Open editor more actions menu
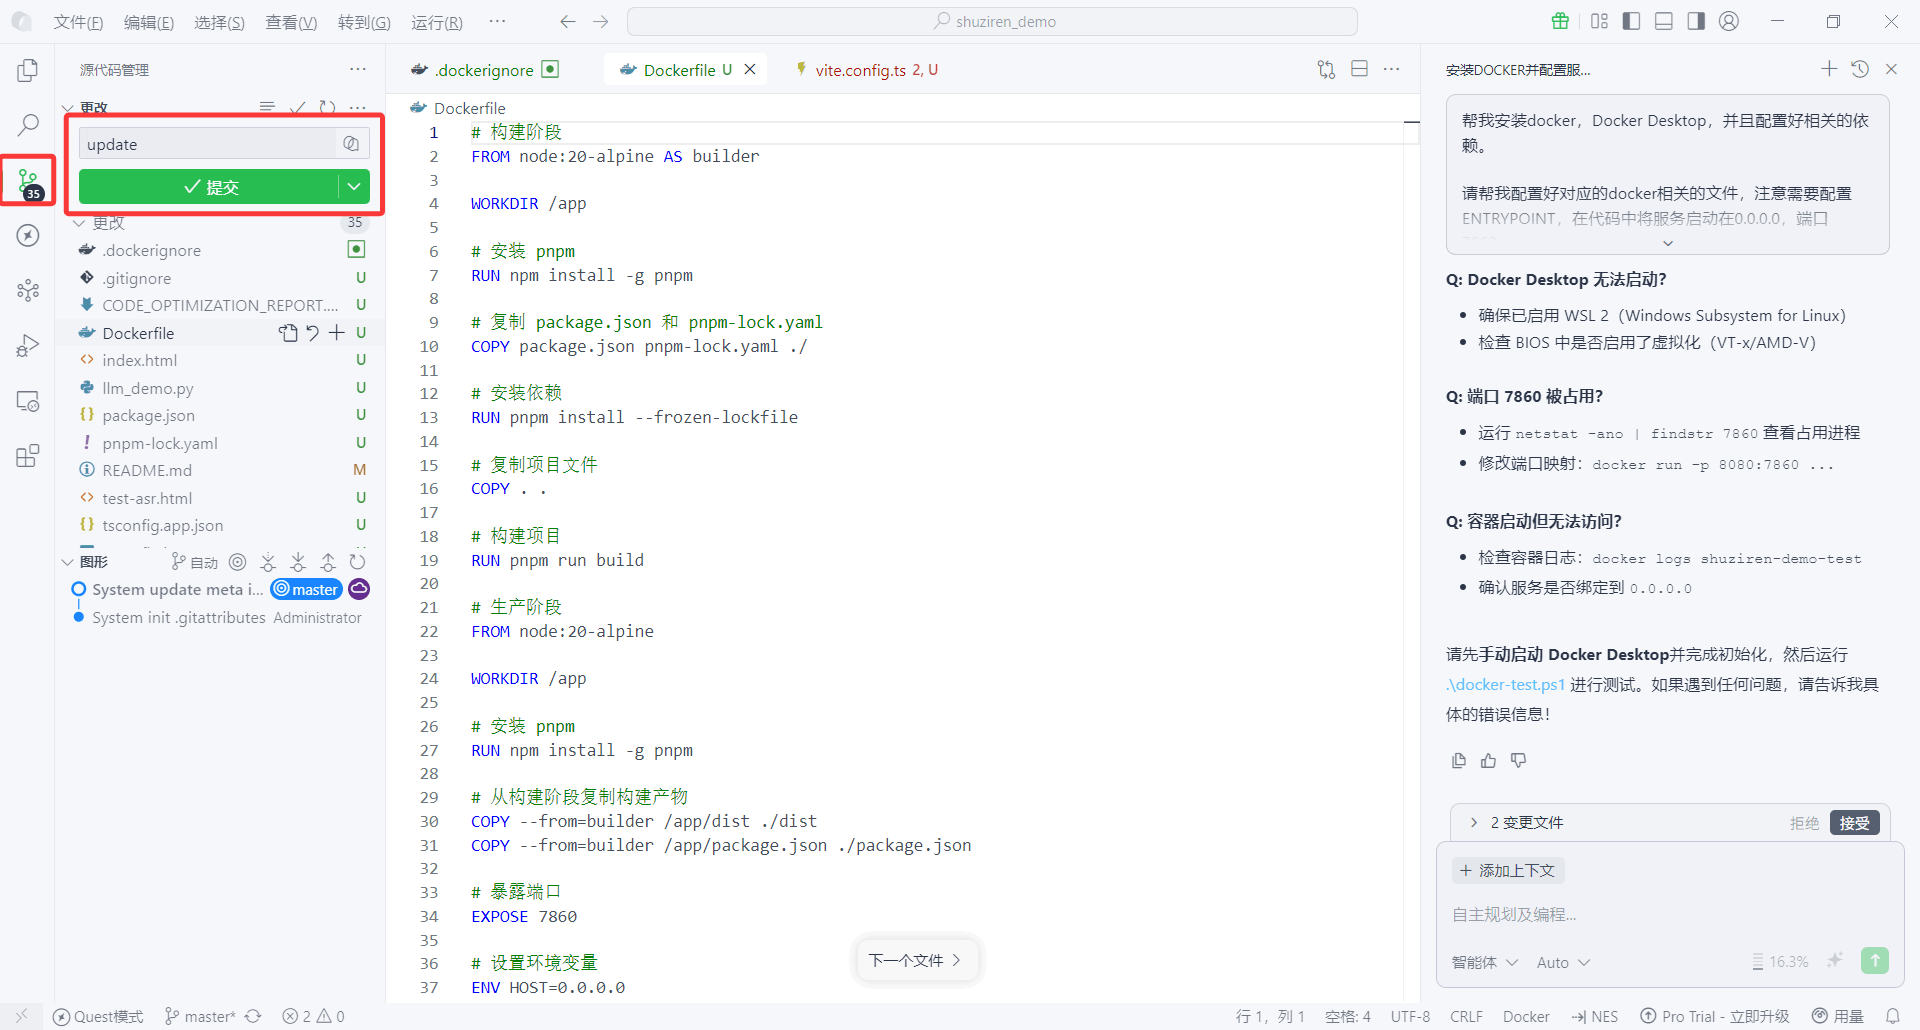 1391,69
